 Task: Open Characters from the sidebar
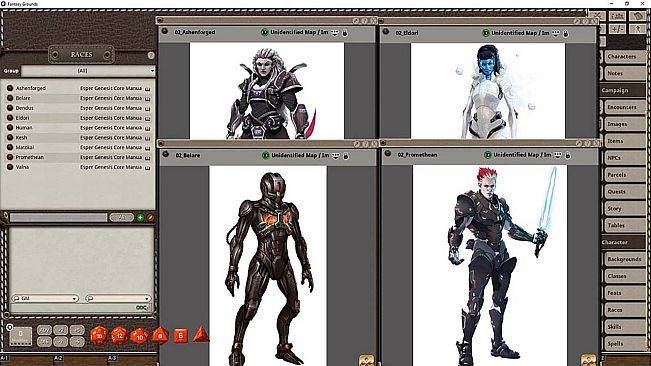point(624,56)
